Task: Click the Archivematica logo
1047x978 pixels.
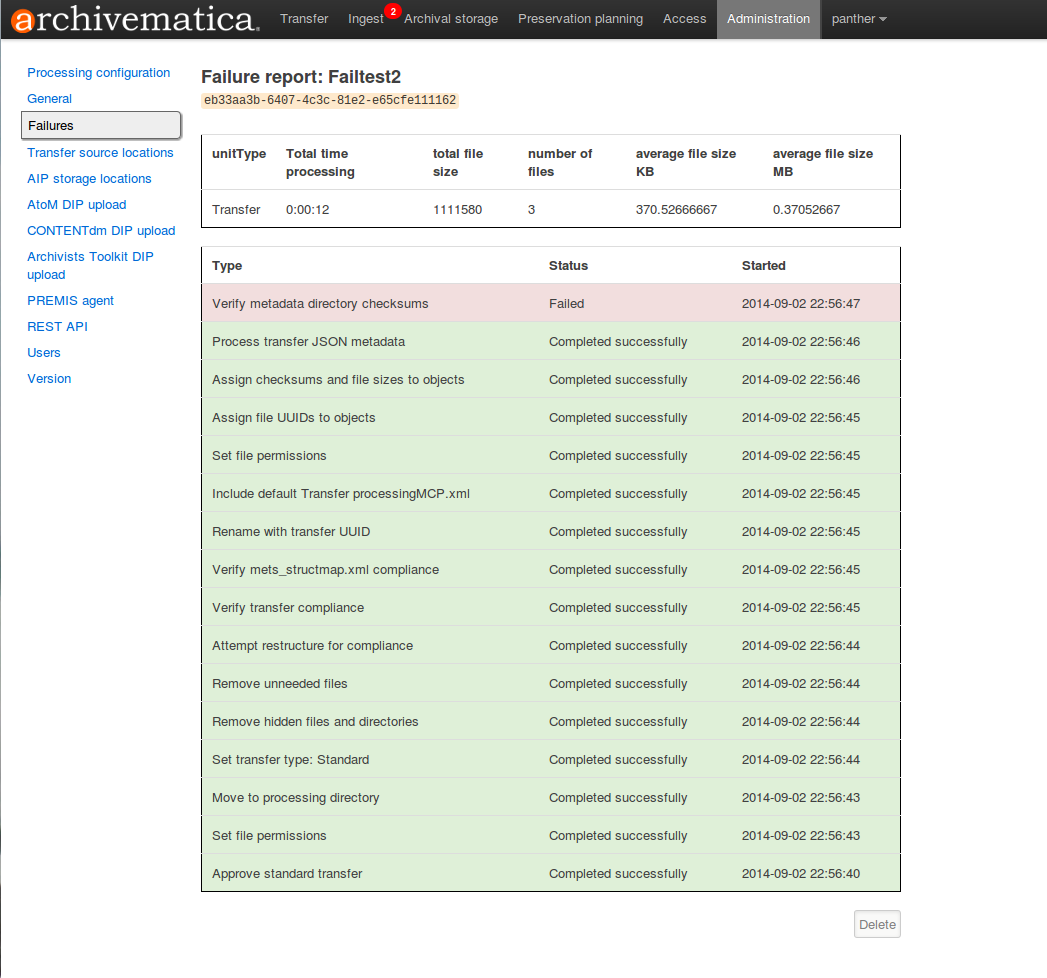Action: coord(135,19)
